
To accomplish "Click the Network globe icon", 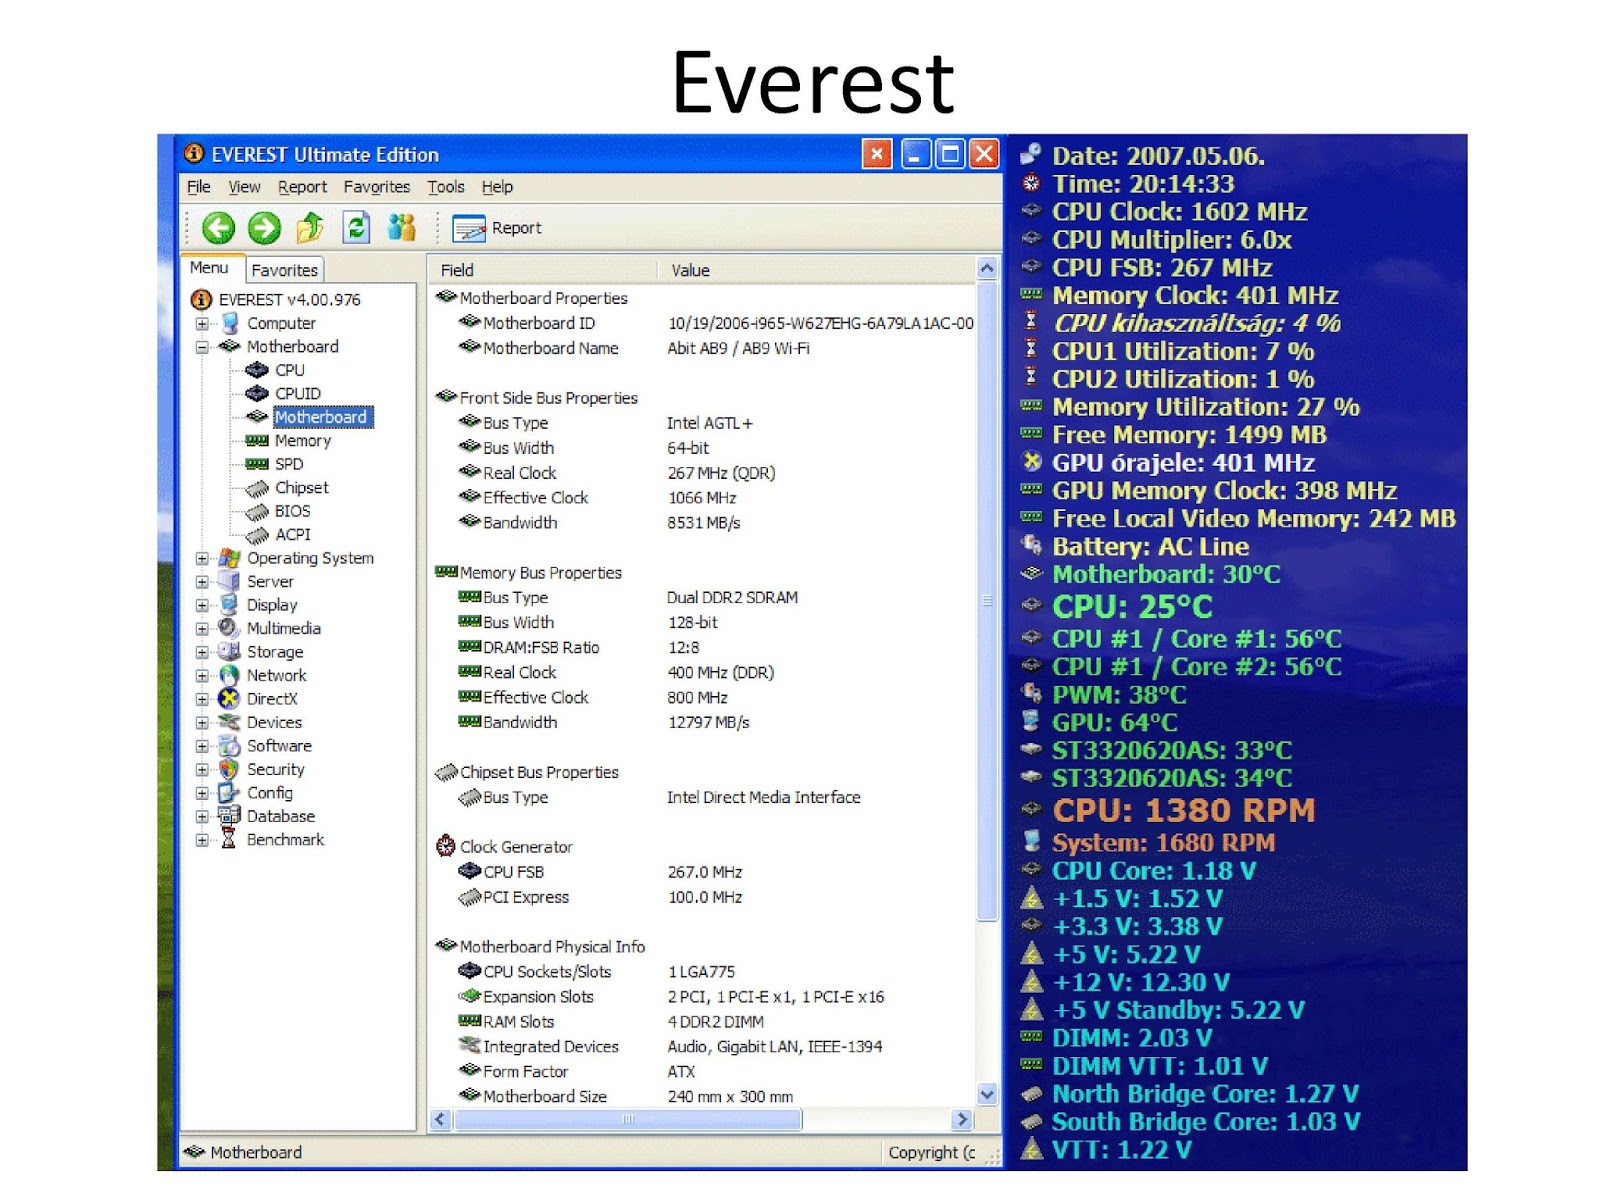I will [x=230, y=675].
